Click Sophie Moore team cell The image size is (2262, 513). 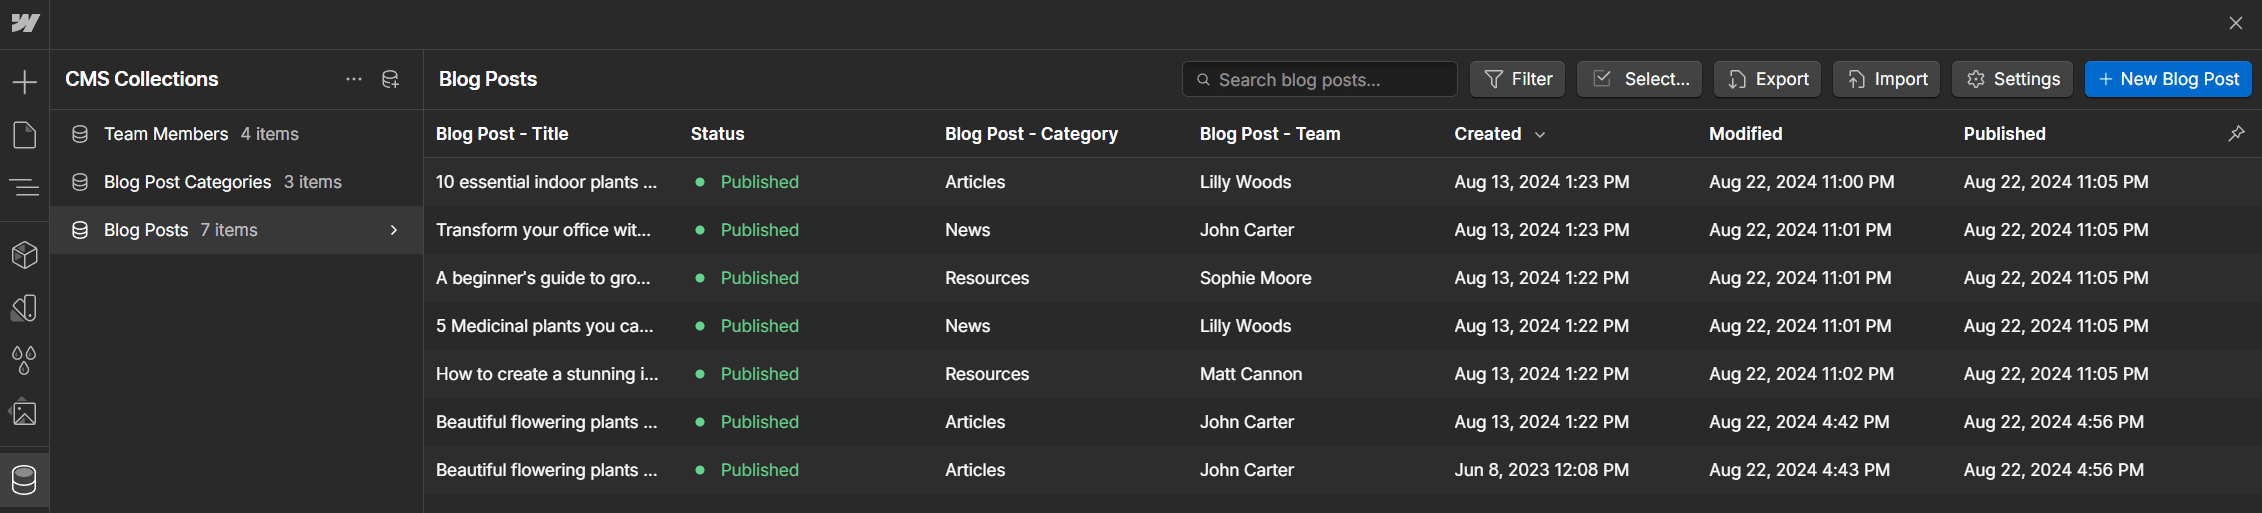[x=1256, y=278]
